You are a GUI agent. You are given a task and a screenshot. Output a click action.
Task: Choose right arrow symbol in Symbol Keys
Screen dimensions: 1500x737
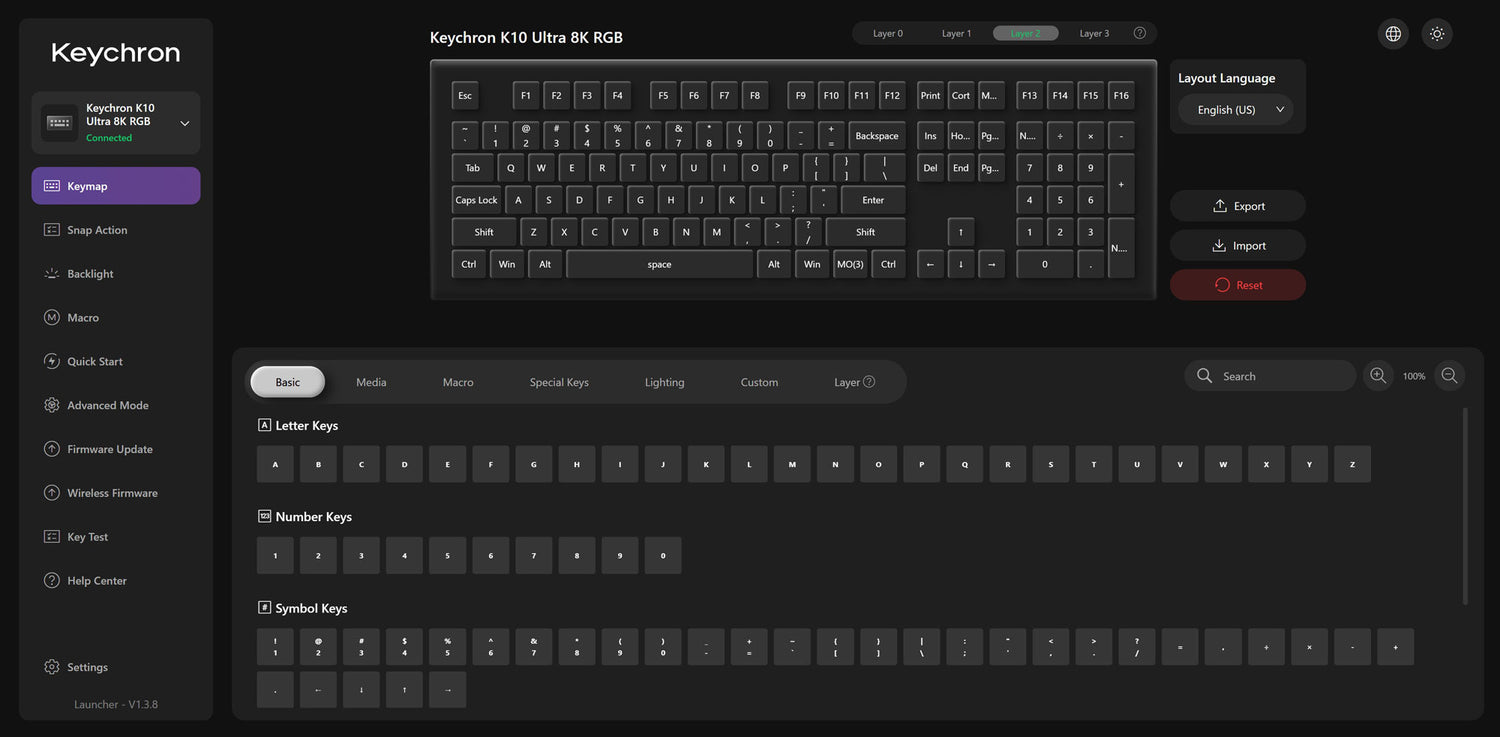tap(447, 690)
